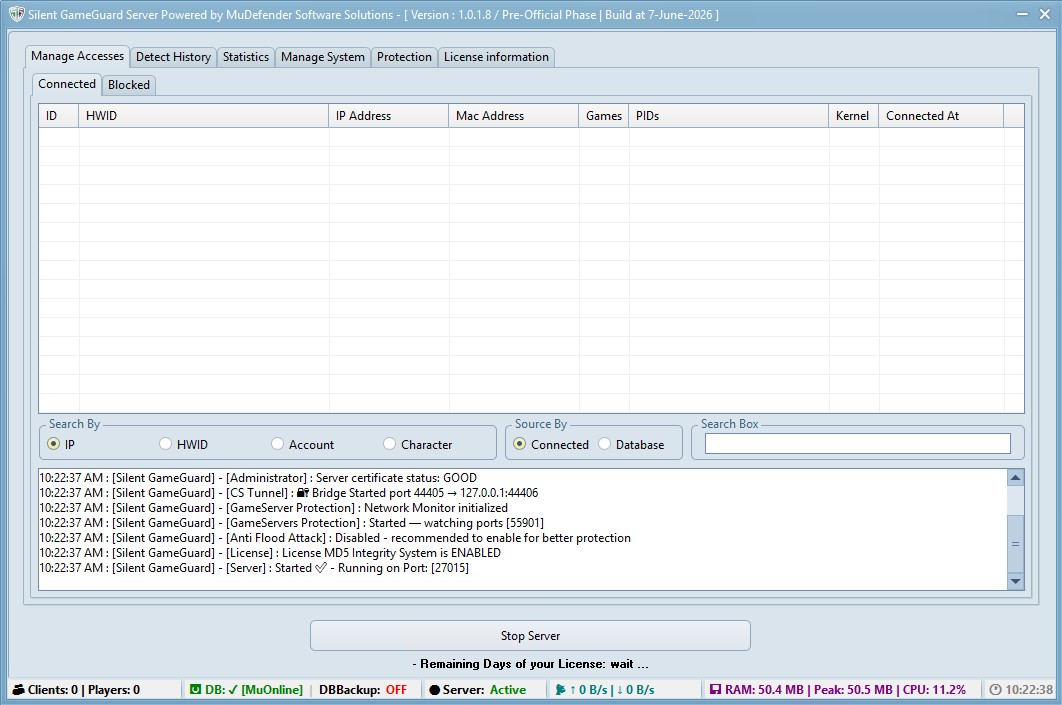Click 'Clients: 0 | Players: 0' status text
The height and width of the screenshot is (705, 1062).
click(84, 689)
